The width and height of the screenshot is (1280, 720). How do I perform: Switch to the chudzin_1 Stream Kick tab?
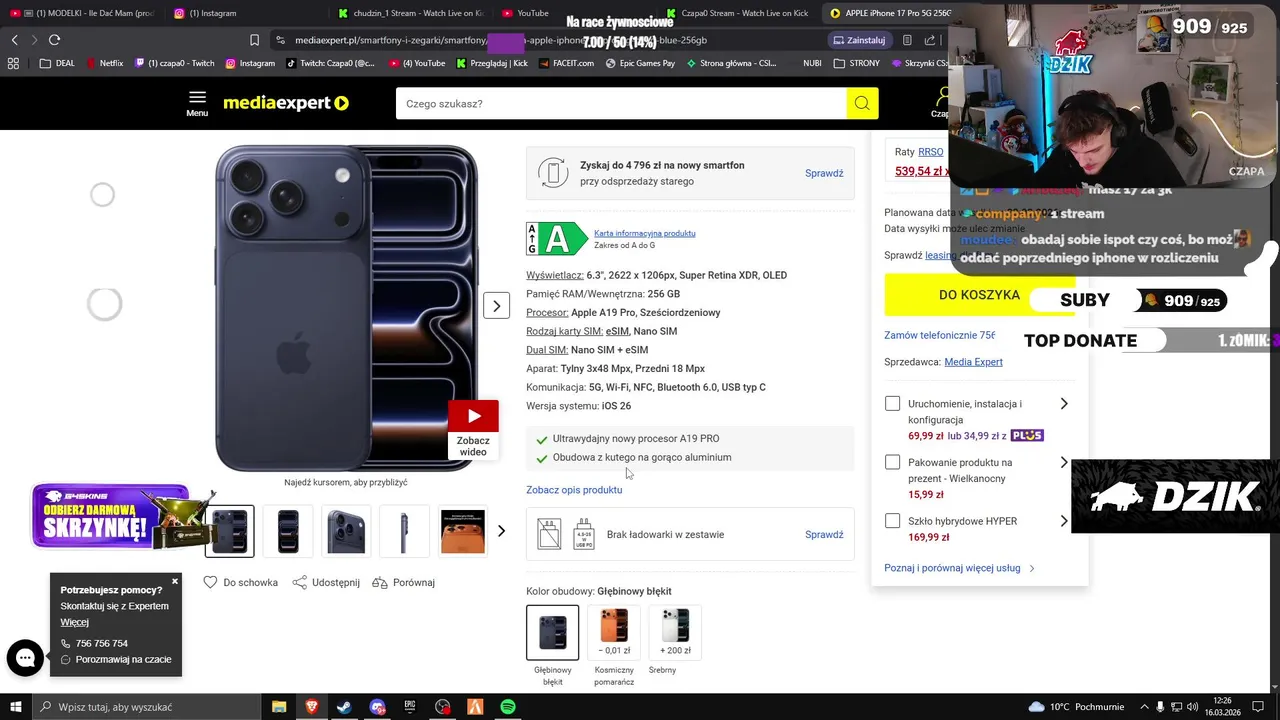coord(410,13)
